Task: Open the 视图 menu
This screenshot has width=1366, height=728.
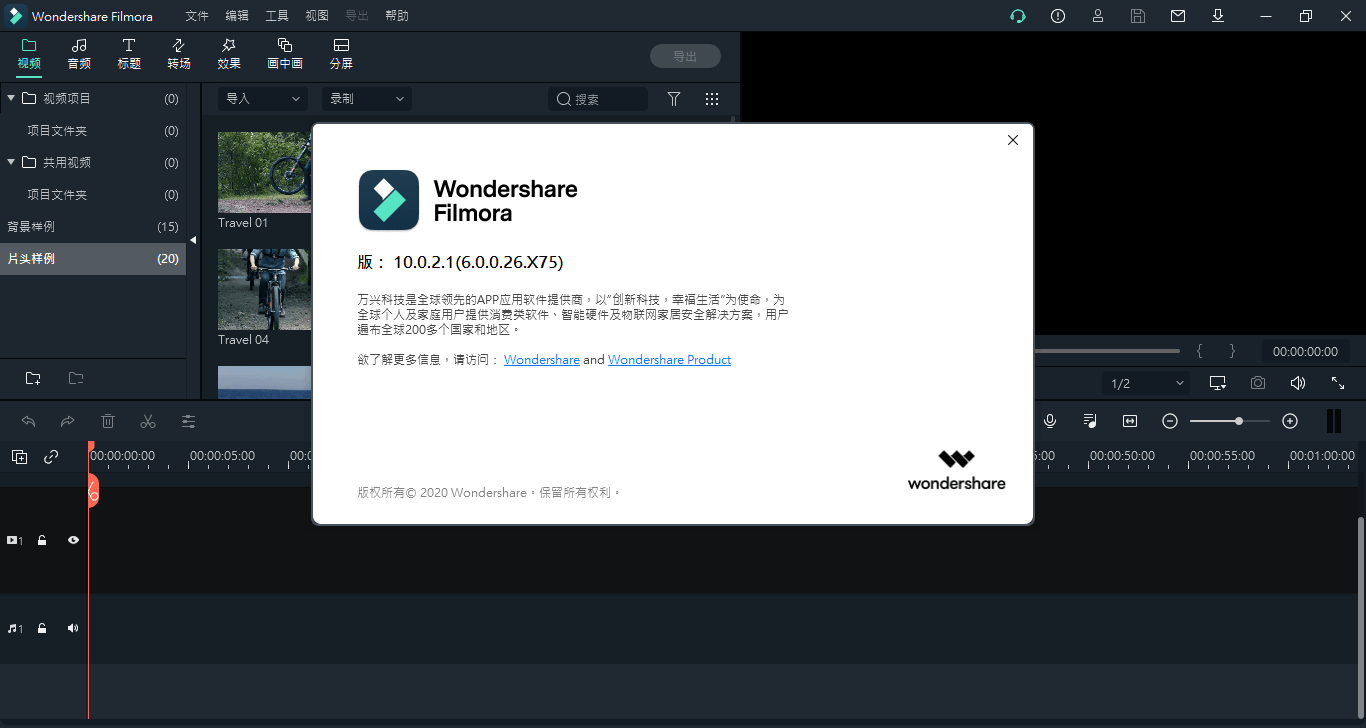Action: coord(317,16)
